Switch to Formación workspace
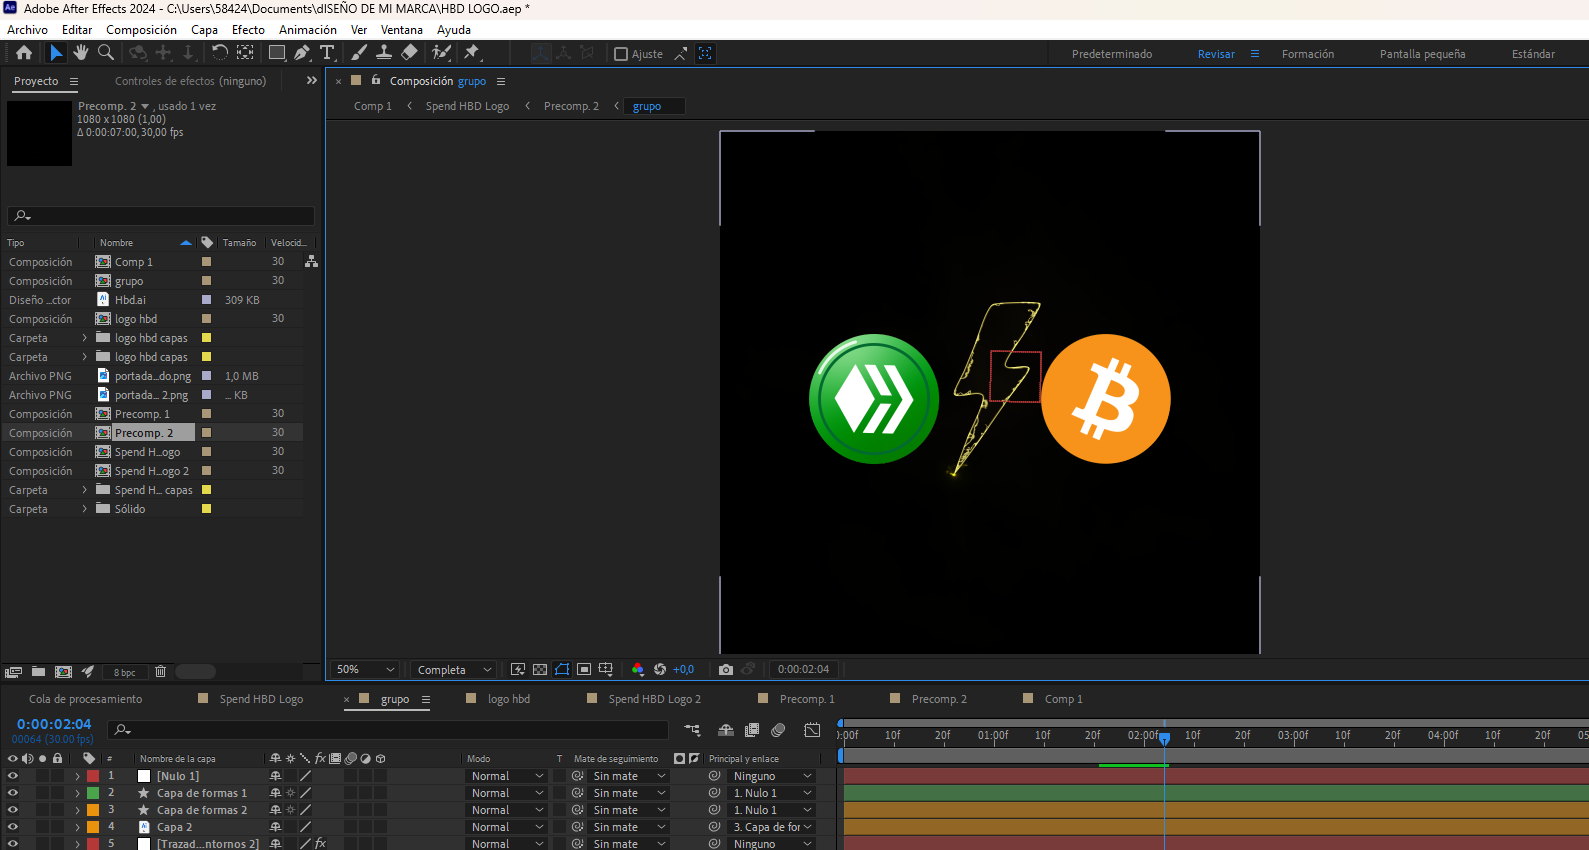 1308,54
